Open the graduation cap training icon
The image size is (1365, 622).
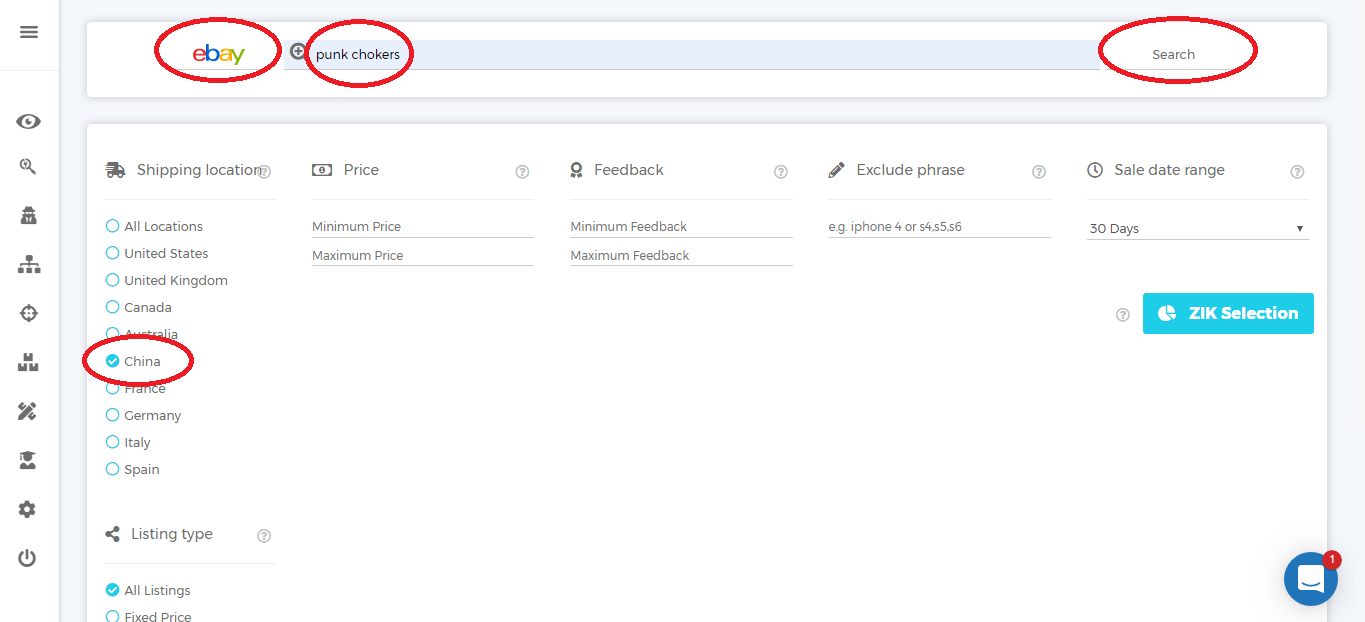tap(28, 460)
